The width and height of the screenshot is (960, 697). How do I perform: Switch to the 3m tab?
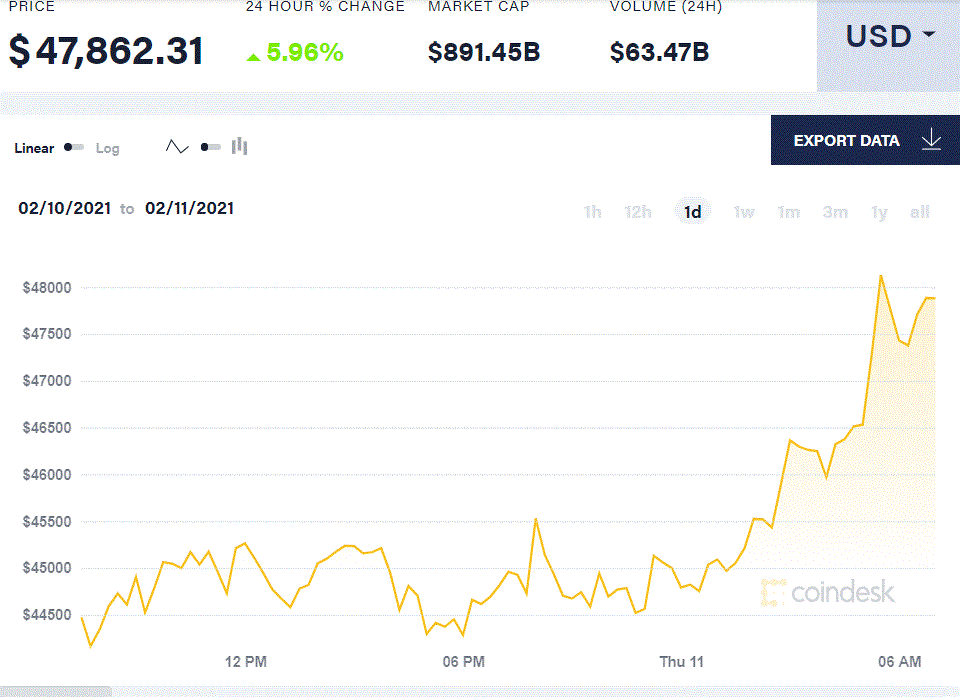(x=835, y=212)
